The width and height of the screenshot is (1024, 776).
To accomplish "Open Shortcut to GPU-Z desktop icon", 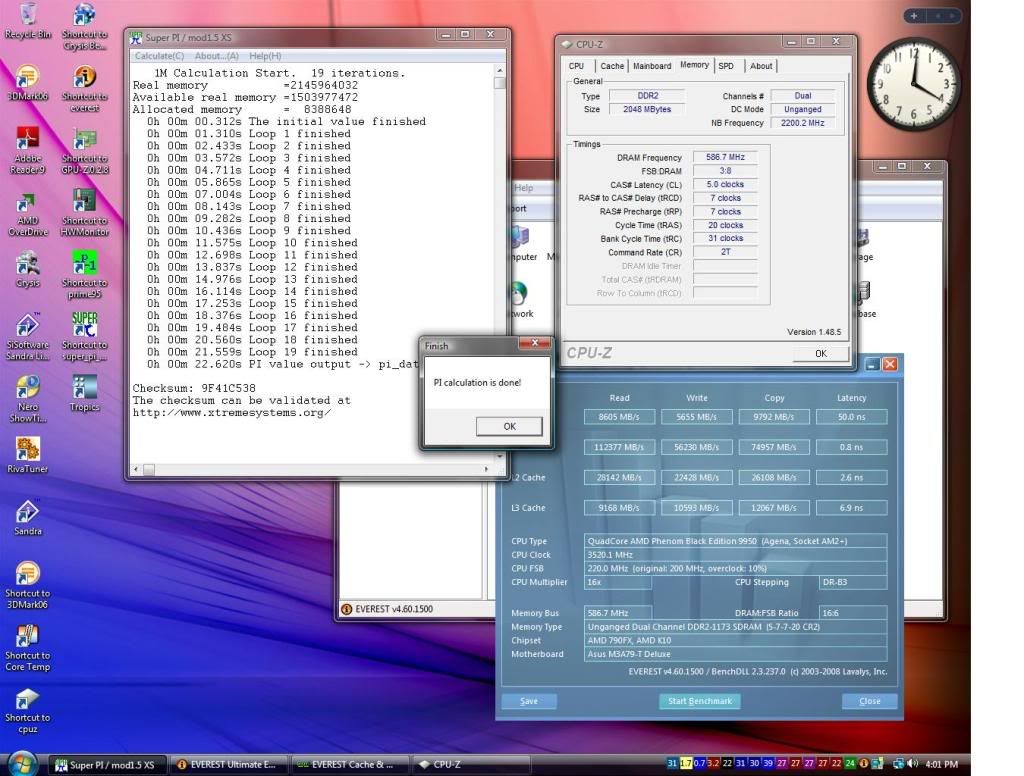I will point(85,151).
